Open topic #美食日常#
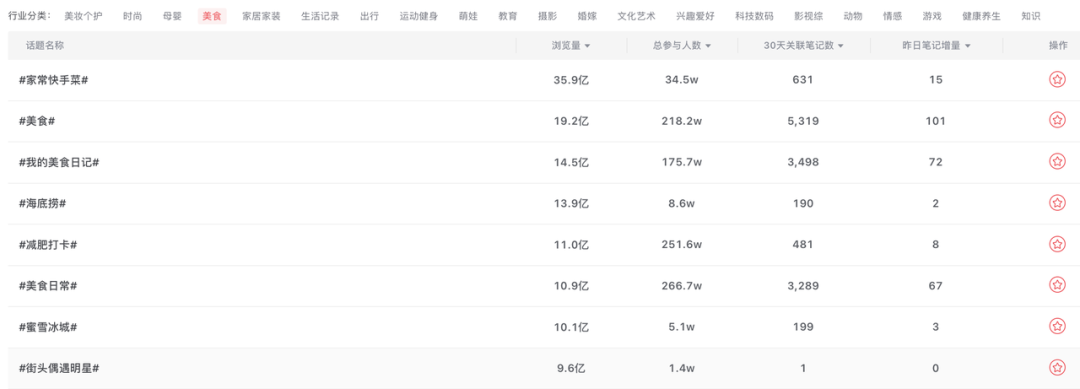The width and height of the screenshot is (1080, 389). click(x=48, y=286)
